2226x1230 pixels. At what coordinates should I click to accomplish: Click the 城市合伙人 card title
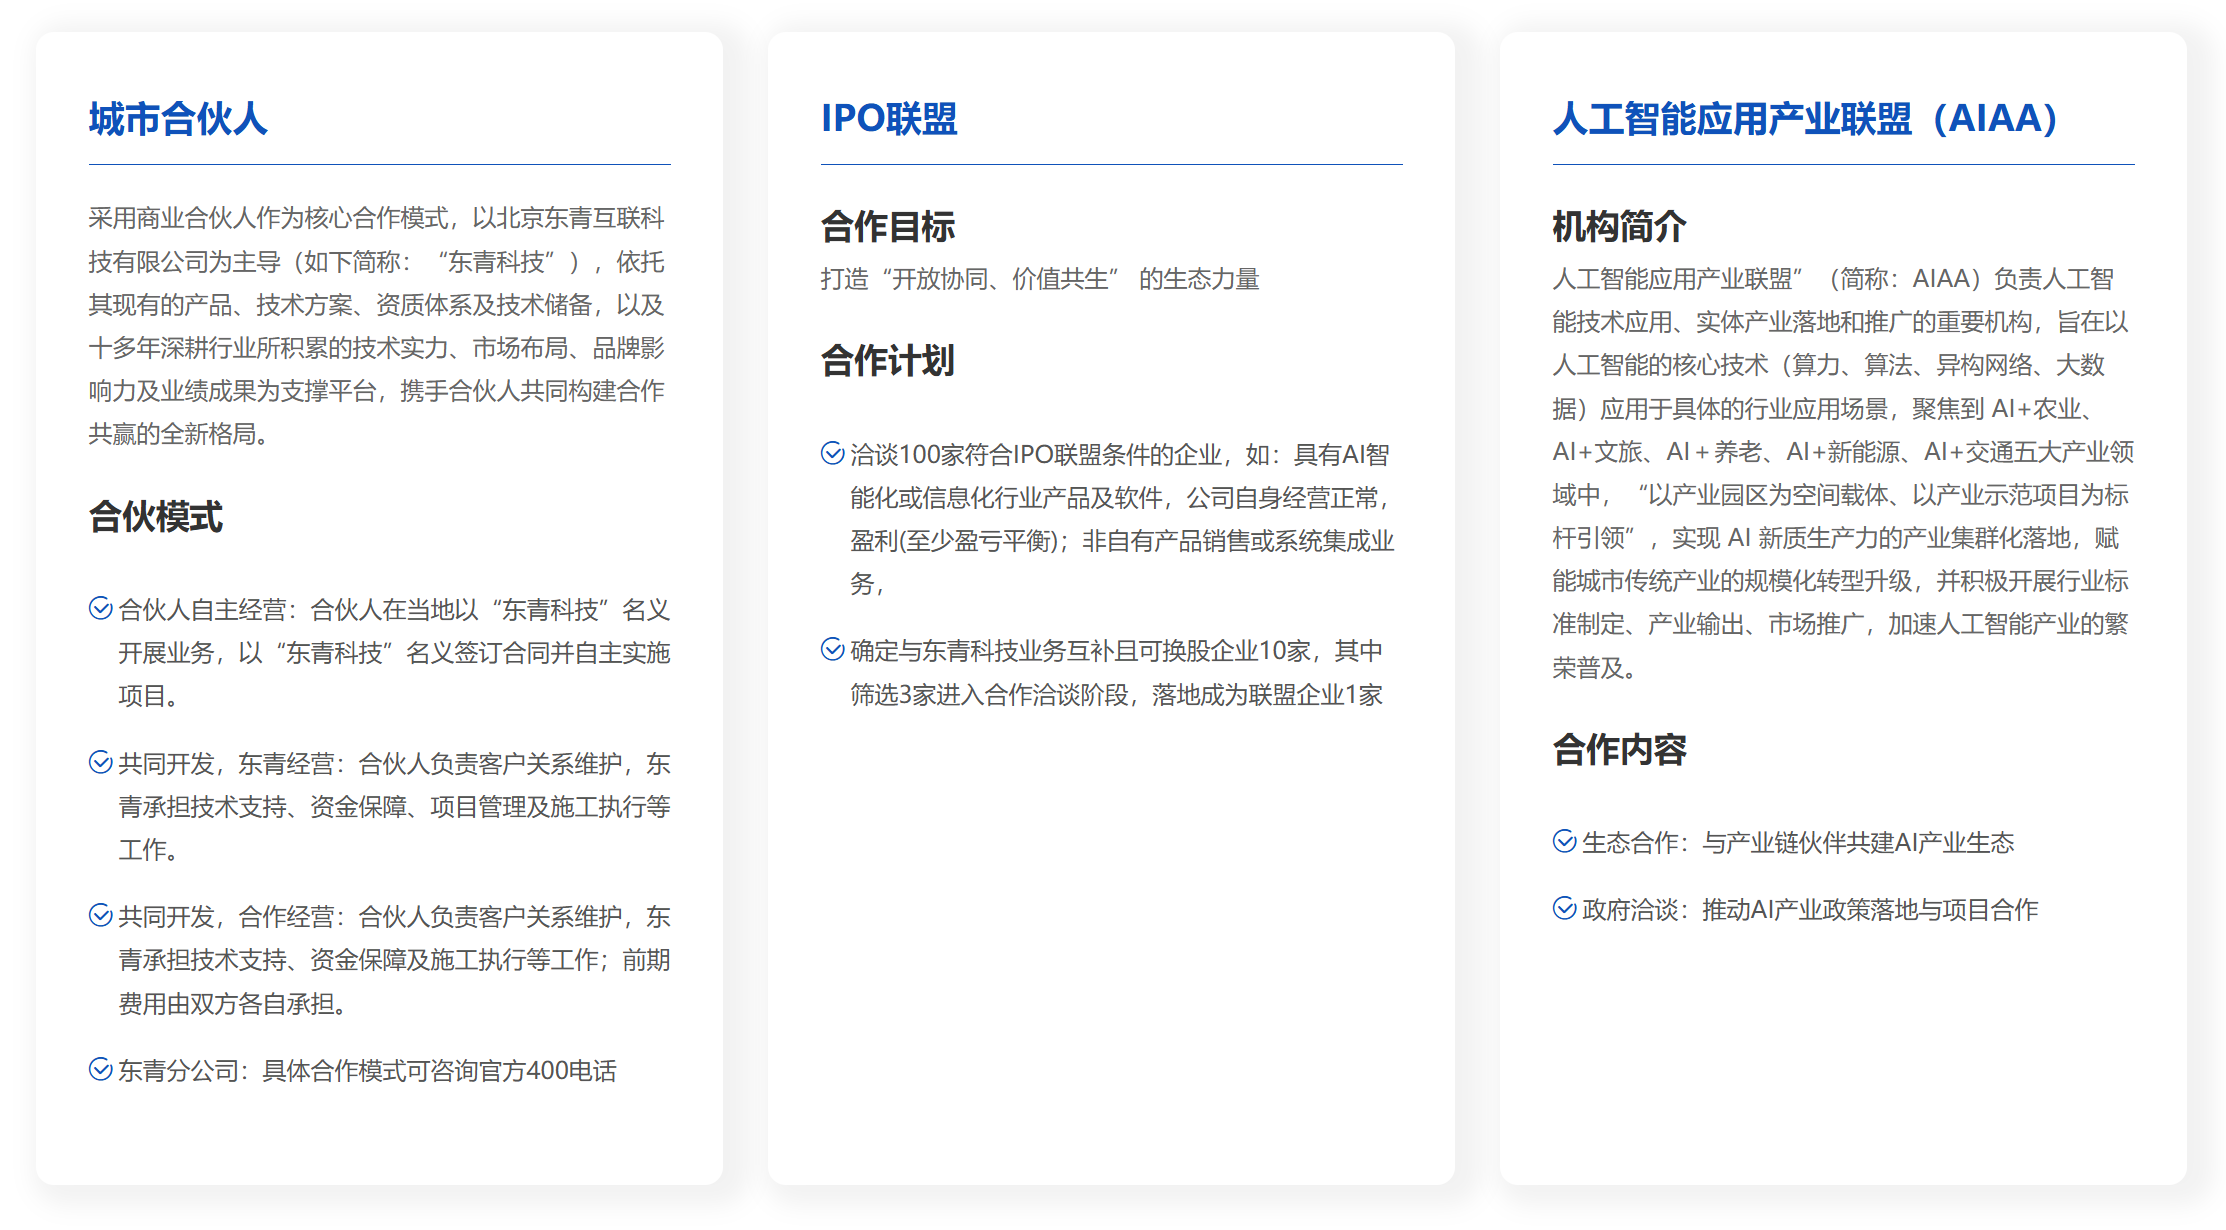pyautogui.click(x=178, y=119)
